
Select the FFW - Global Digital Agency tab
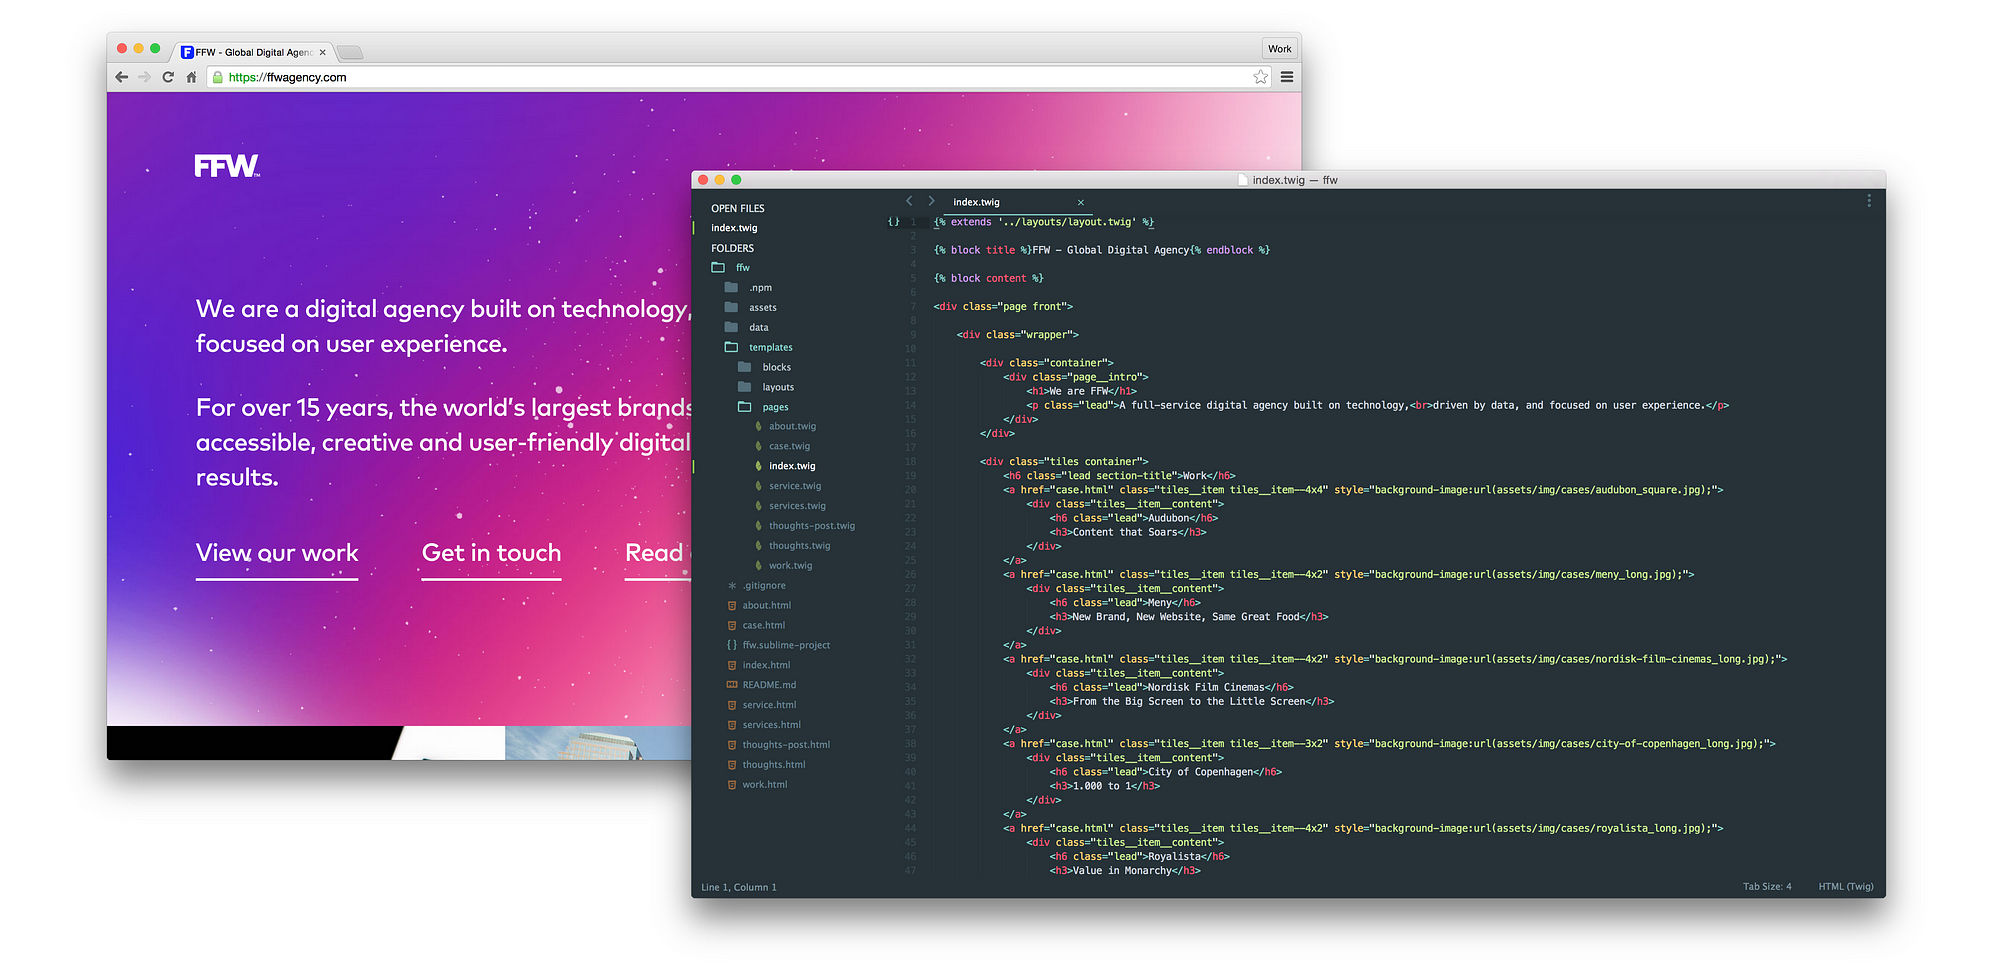click(x=253, y=52)
